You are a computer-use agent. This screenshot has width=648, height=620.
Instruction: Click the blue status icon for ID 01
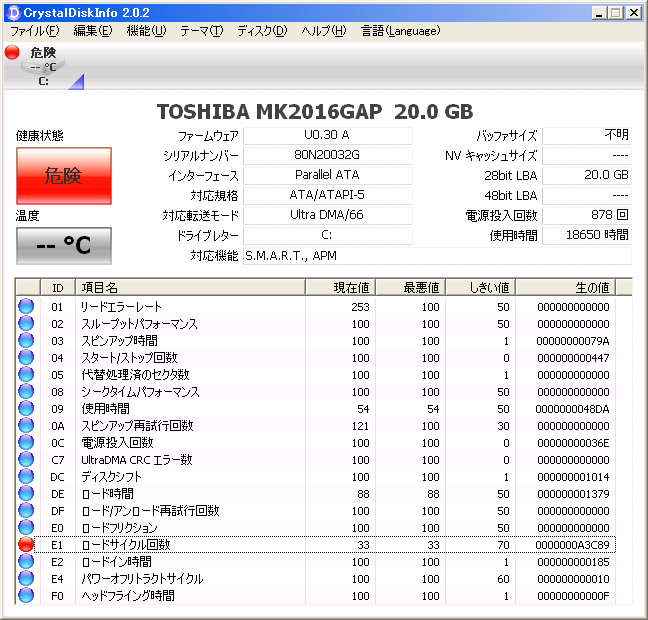26,306
